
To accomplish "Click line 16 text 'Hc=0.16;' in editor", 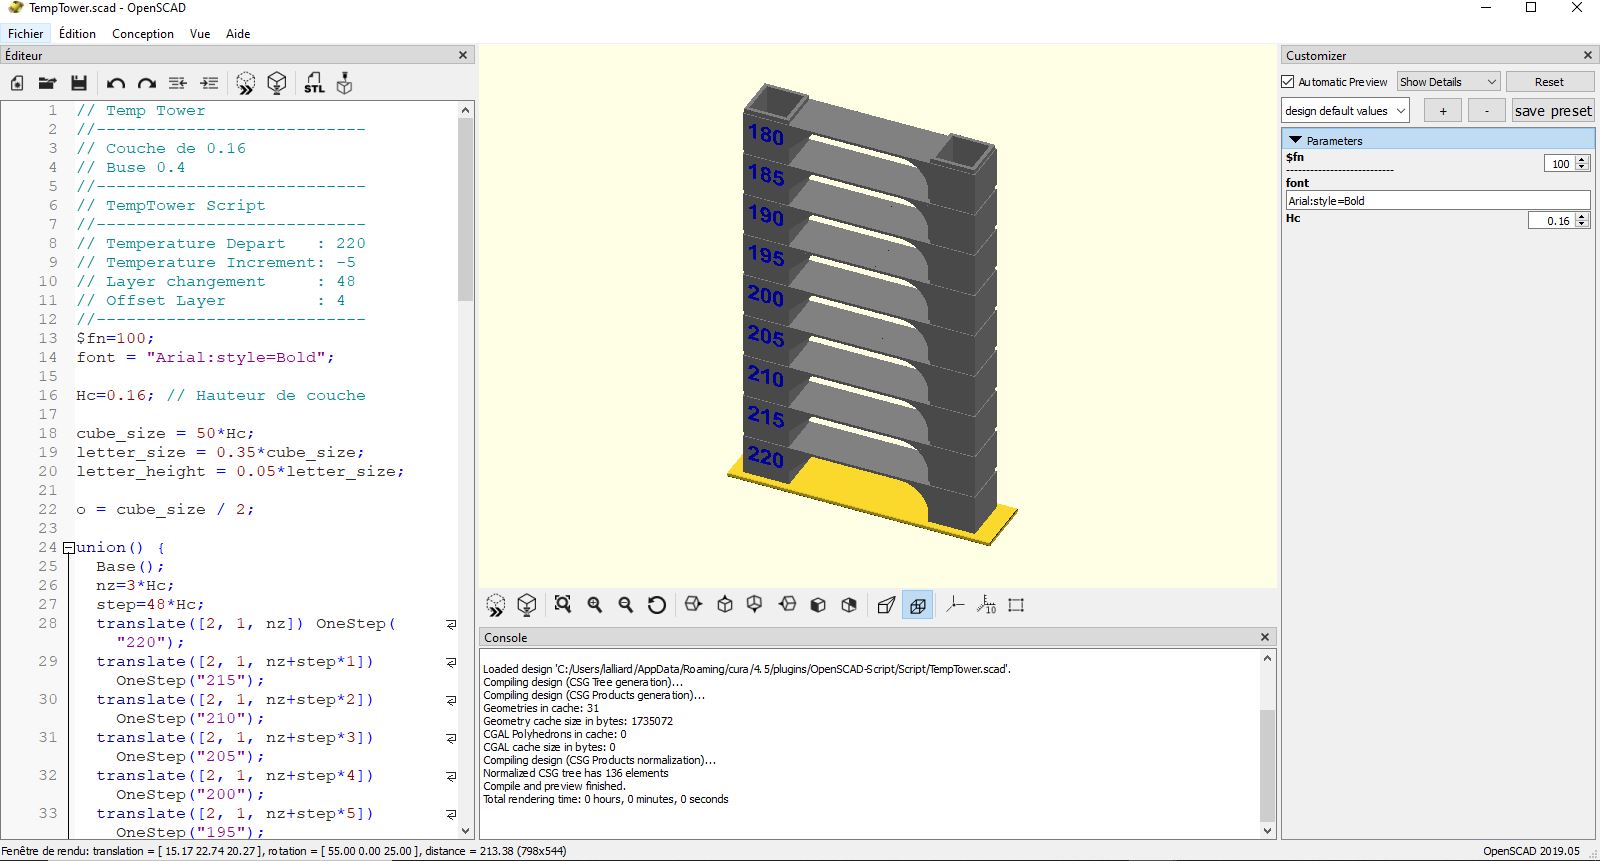I will (x=115, y=395).
